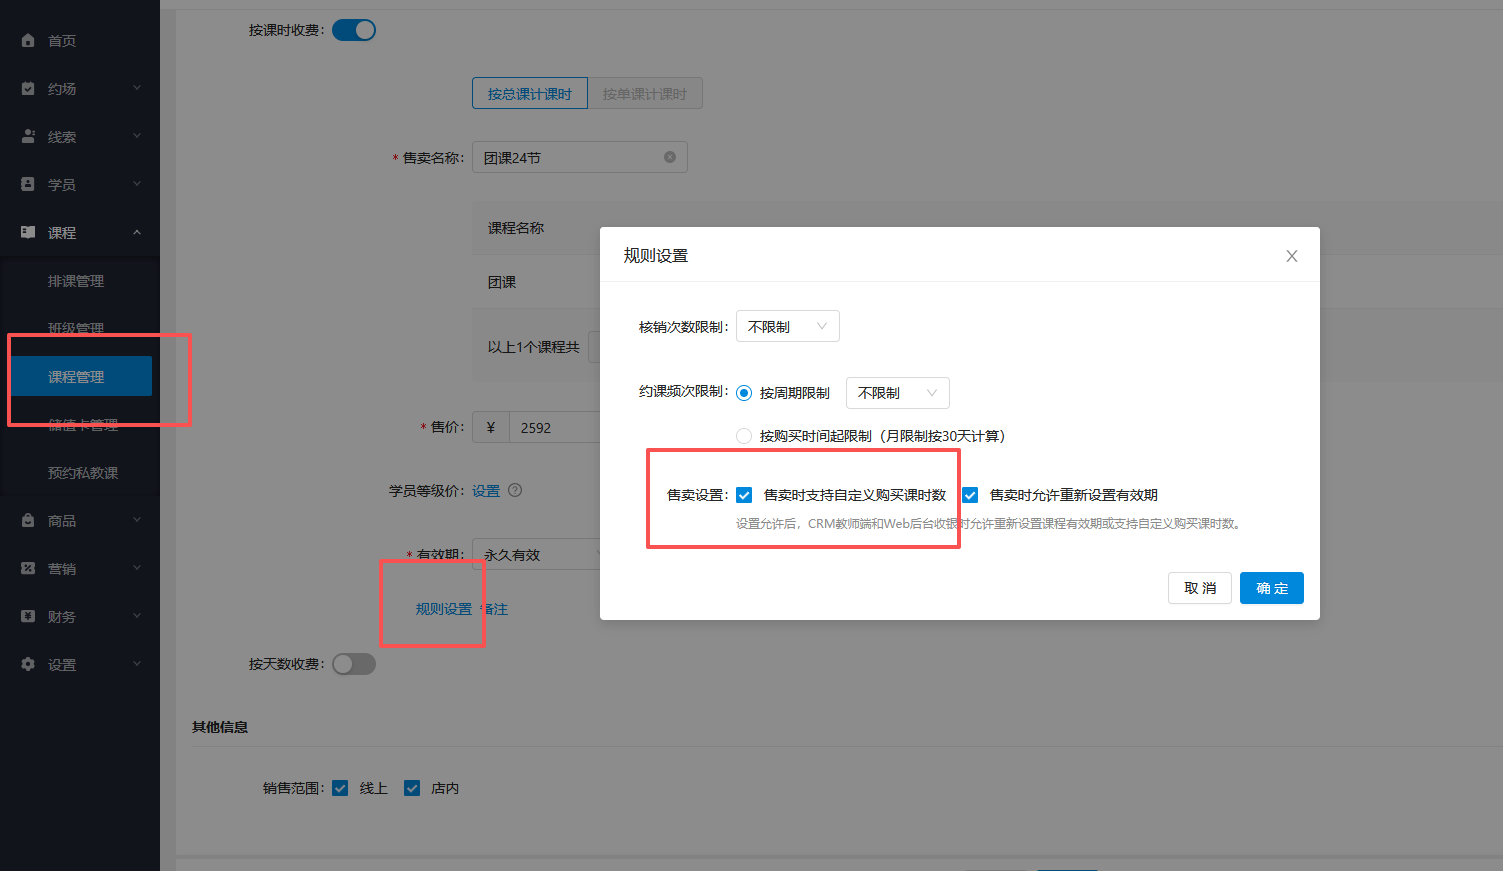Click the 财务 finance icon in sidebar
This screenshot has height=871, width=1503.
28,617
